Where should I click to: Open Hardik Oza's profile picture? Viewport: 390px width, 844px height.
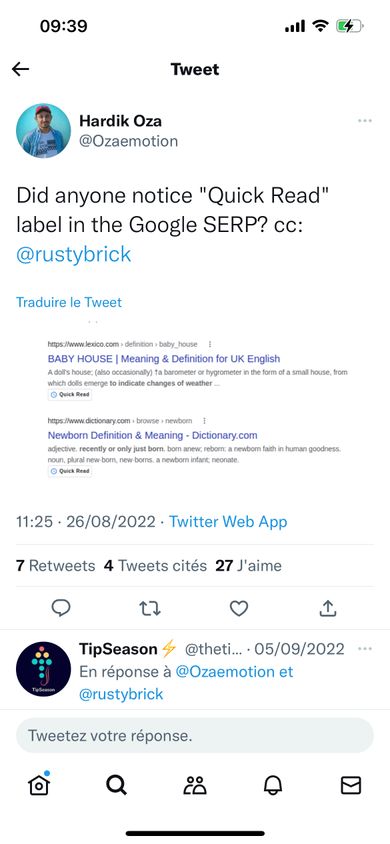(43, 131)
